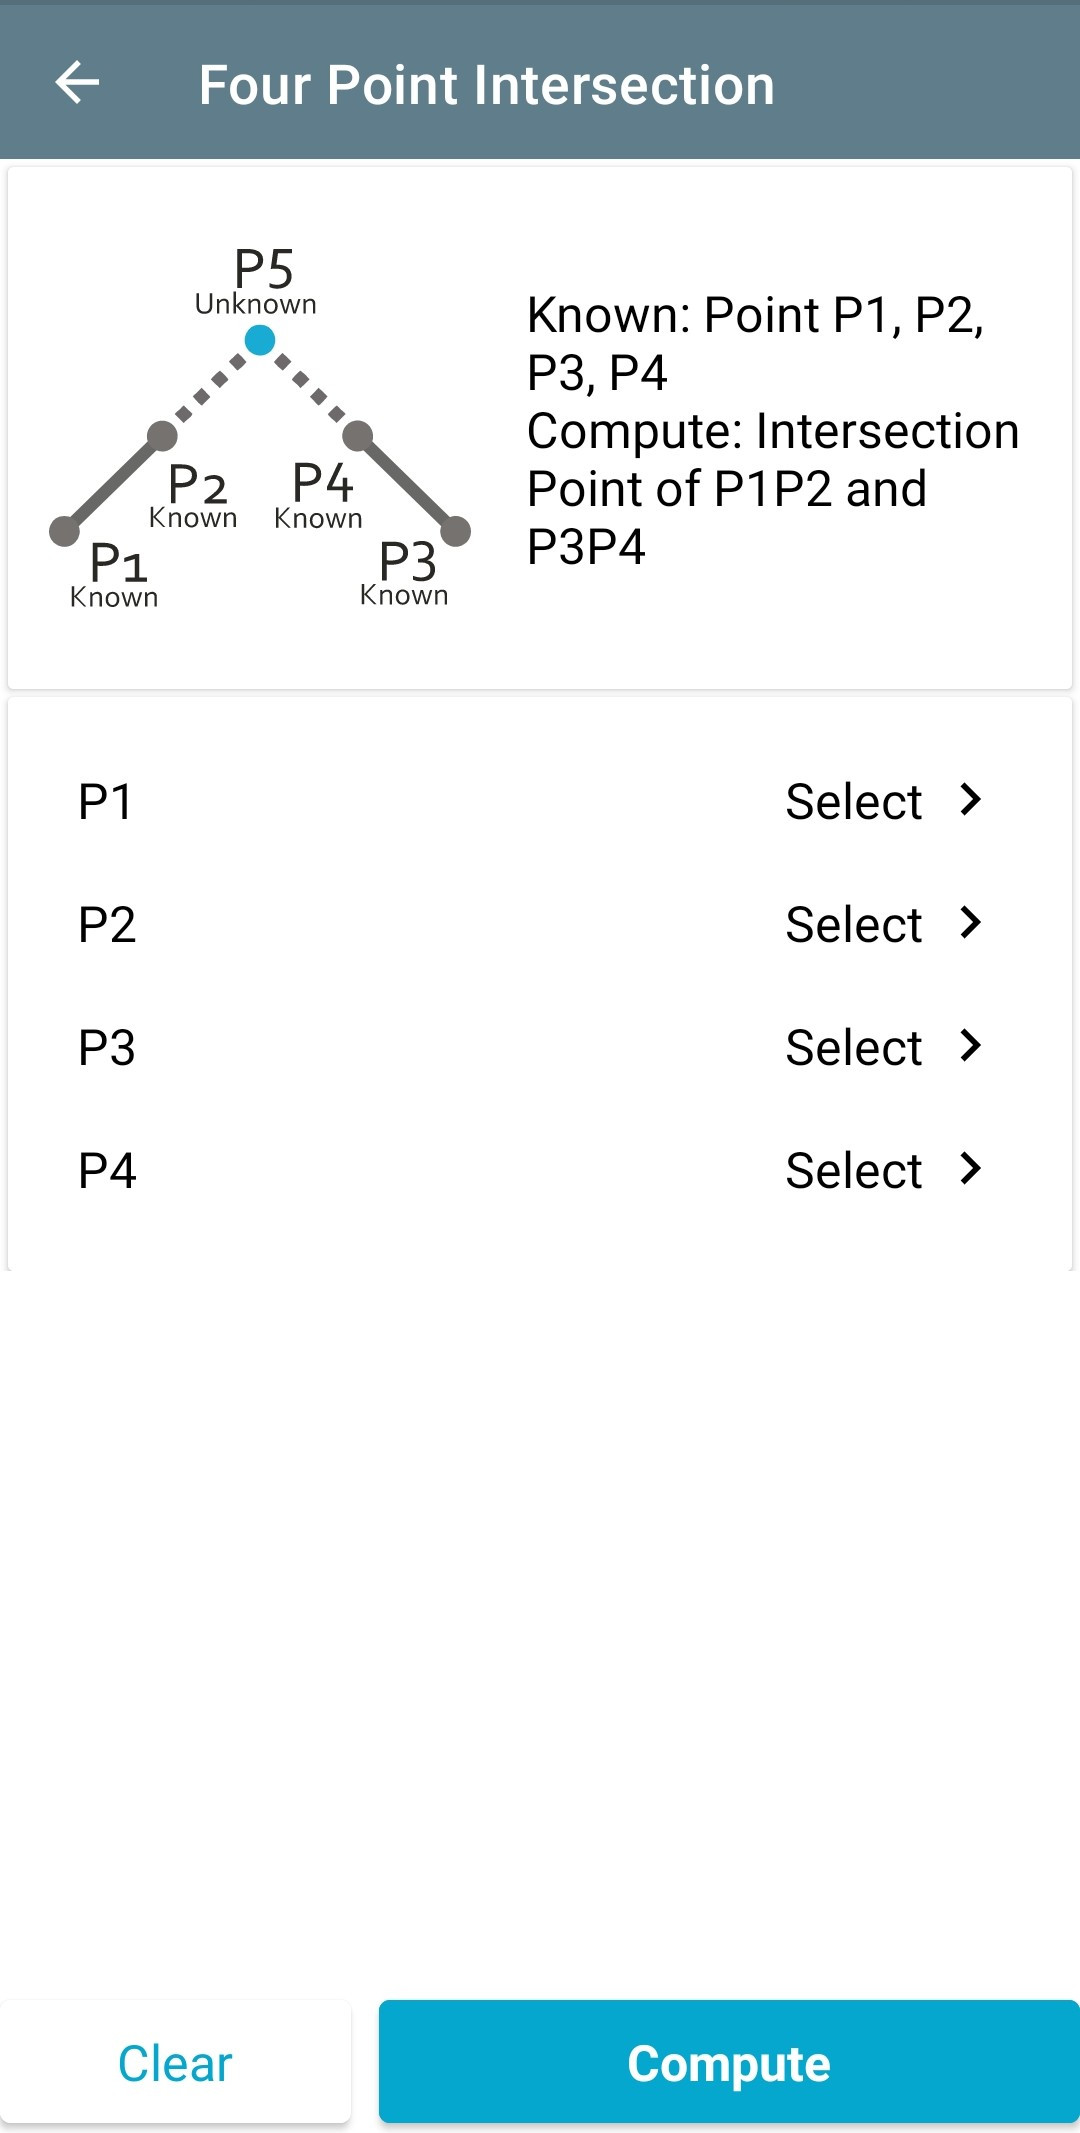Screen dimensions: 1080x2133
Task: Open the P2 row chevron arrow
Action: pyautogui.click(x=969, y=923)
